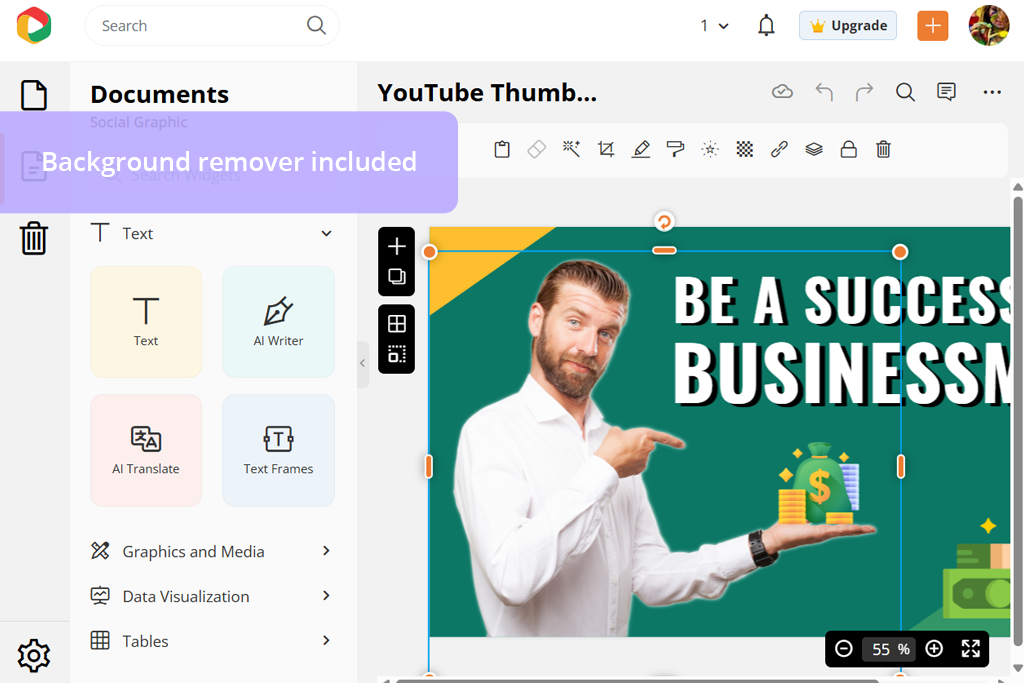Delete selected element with toolbar trash
The width and height of the screenshot is (1024, 683).
883,150
